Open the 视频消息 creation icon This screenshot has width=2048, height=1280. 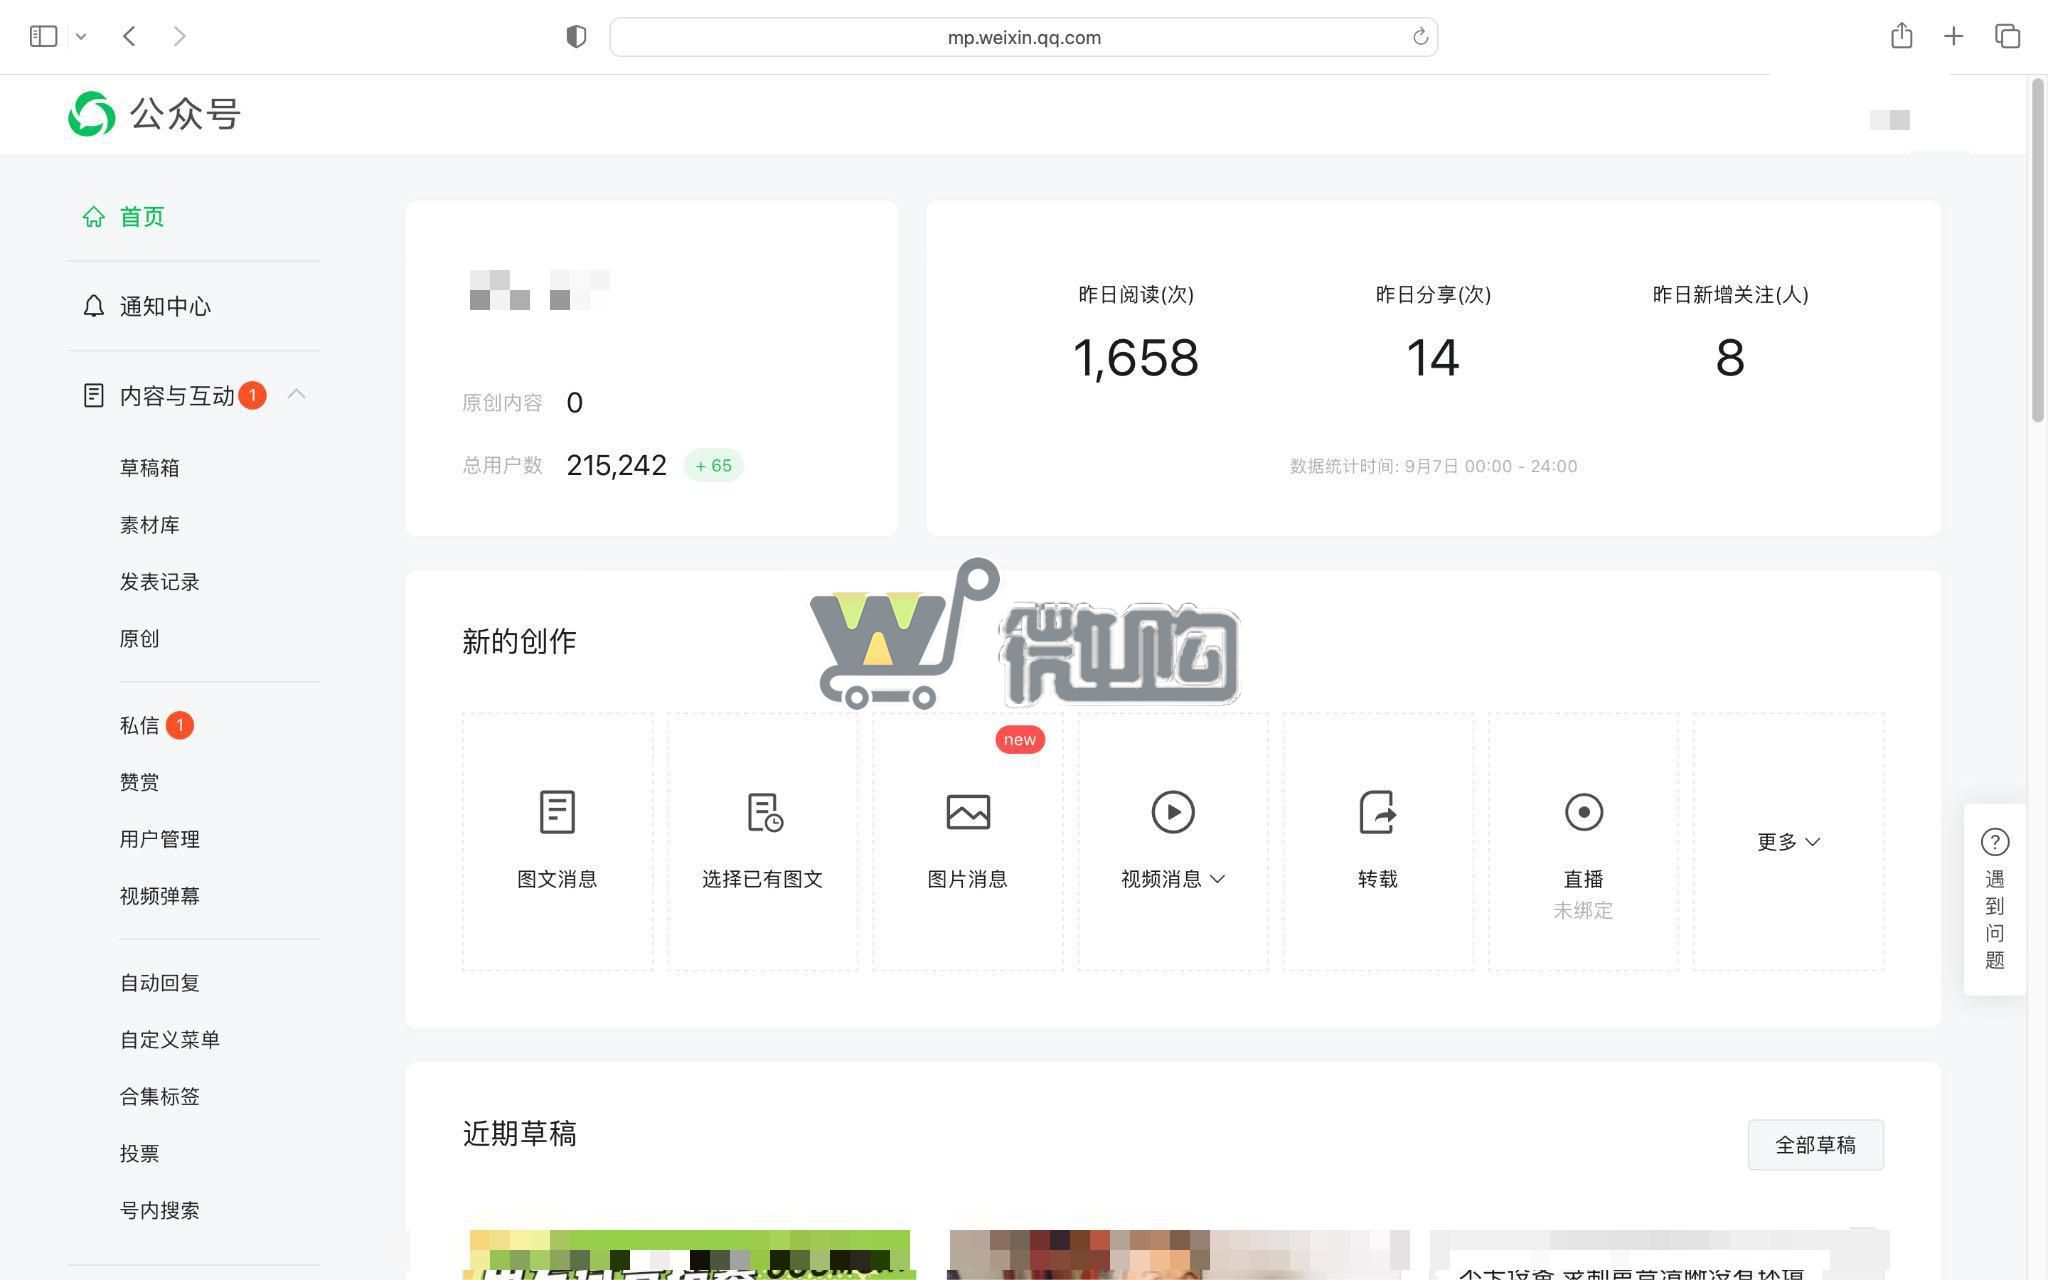[x=1172, y=812]
